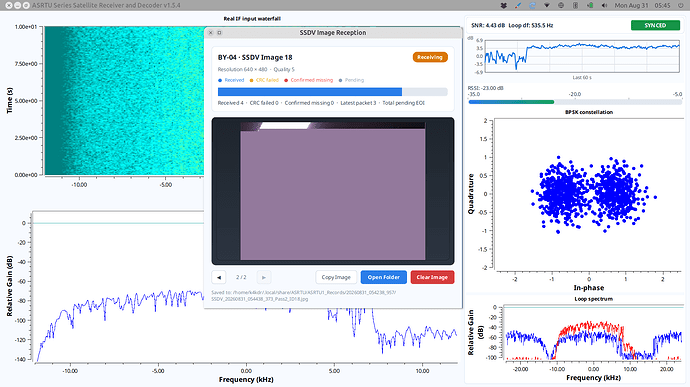Minimize the main ASRTU receiver window
The height and width of the screenshot is (387, 690).
18,5
